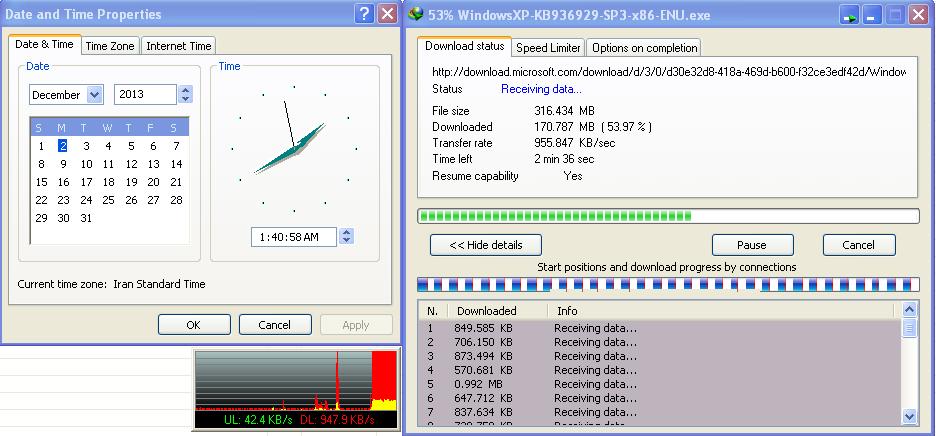Viewport: 936px width, 436px height.
Task: Select connection row 3 with 873.494 KB
Action: tap(659, 356)
